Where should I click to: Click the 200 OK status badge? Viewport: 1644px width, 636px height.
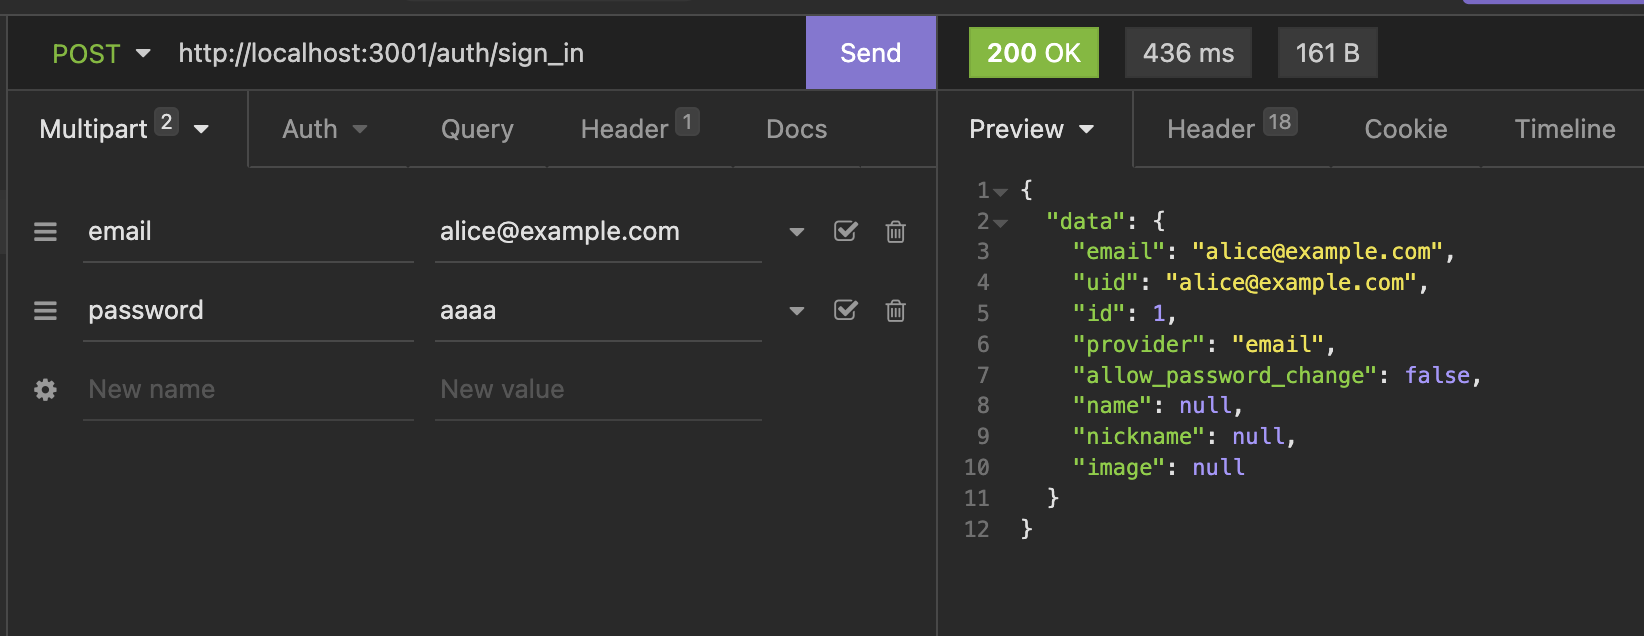click(x=1033, y=53)
